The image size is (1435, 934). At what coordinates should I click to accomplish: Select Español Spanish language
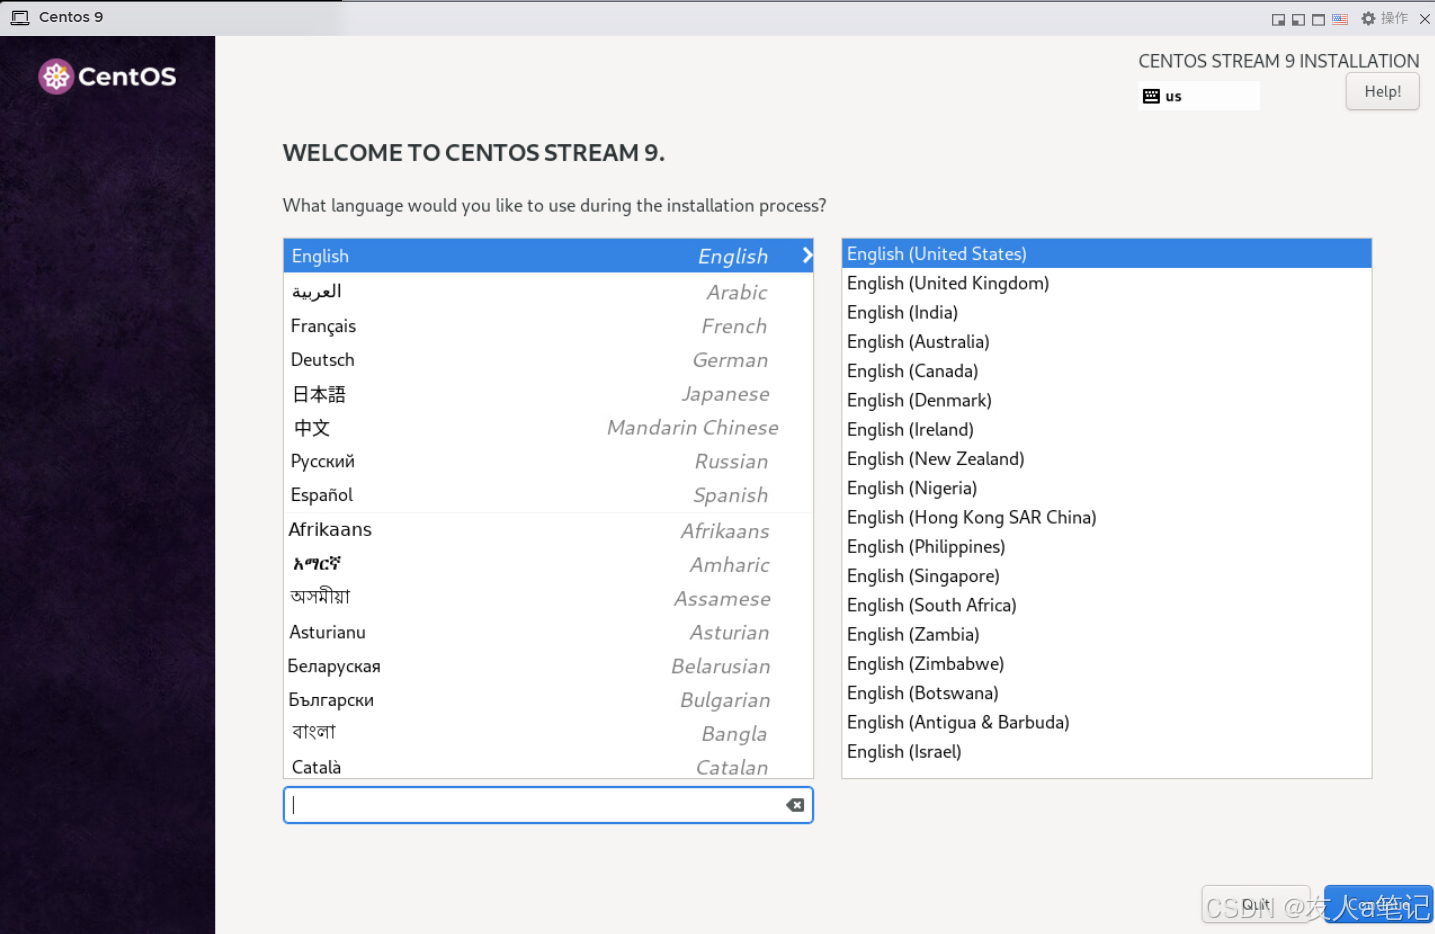click(x=548, y=495)
